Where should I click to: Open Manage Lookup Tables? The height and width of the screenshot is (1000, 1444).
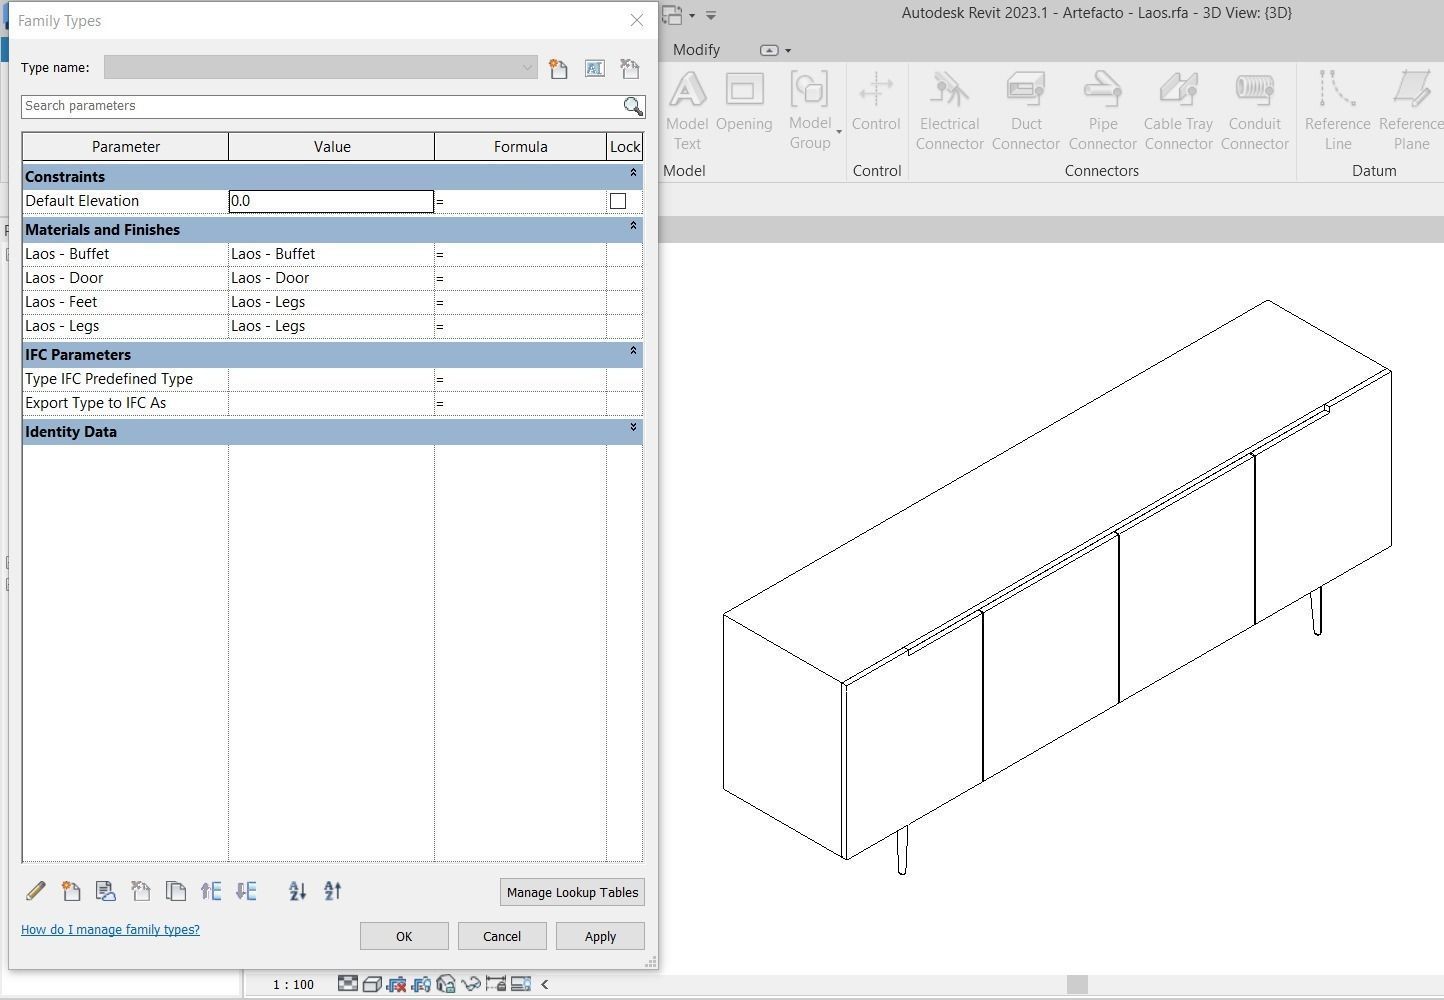(572, 892)
